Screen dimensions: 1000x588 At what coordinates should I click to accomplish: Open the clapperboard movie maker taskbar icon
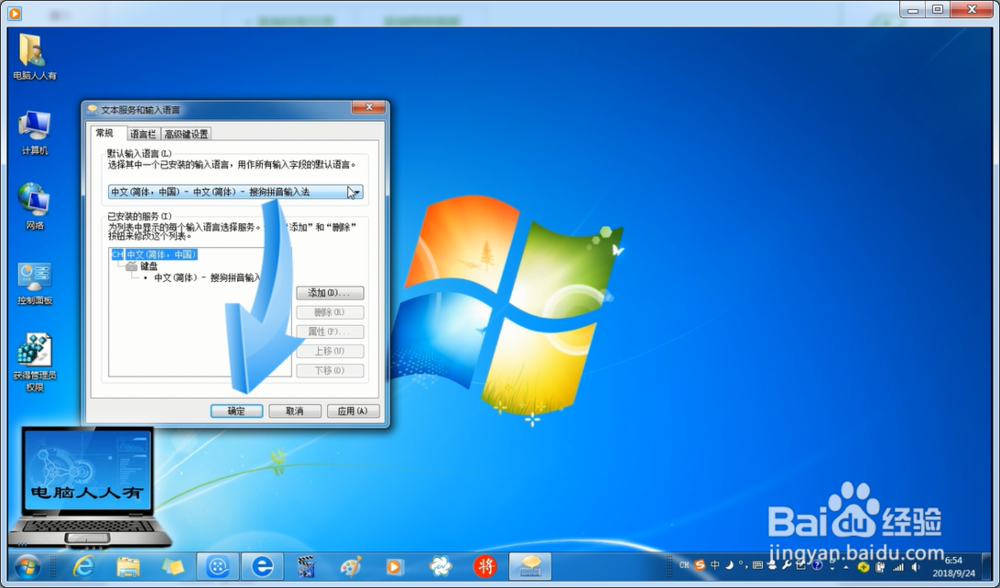tap(307, 566)
